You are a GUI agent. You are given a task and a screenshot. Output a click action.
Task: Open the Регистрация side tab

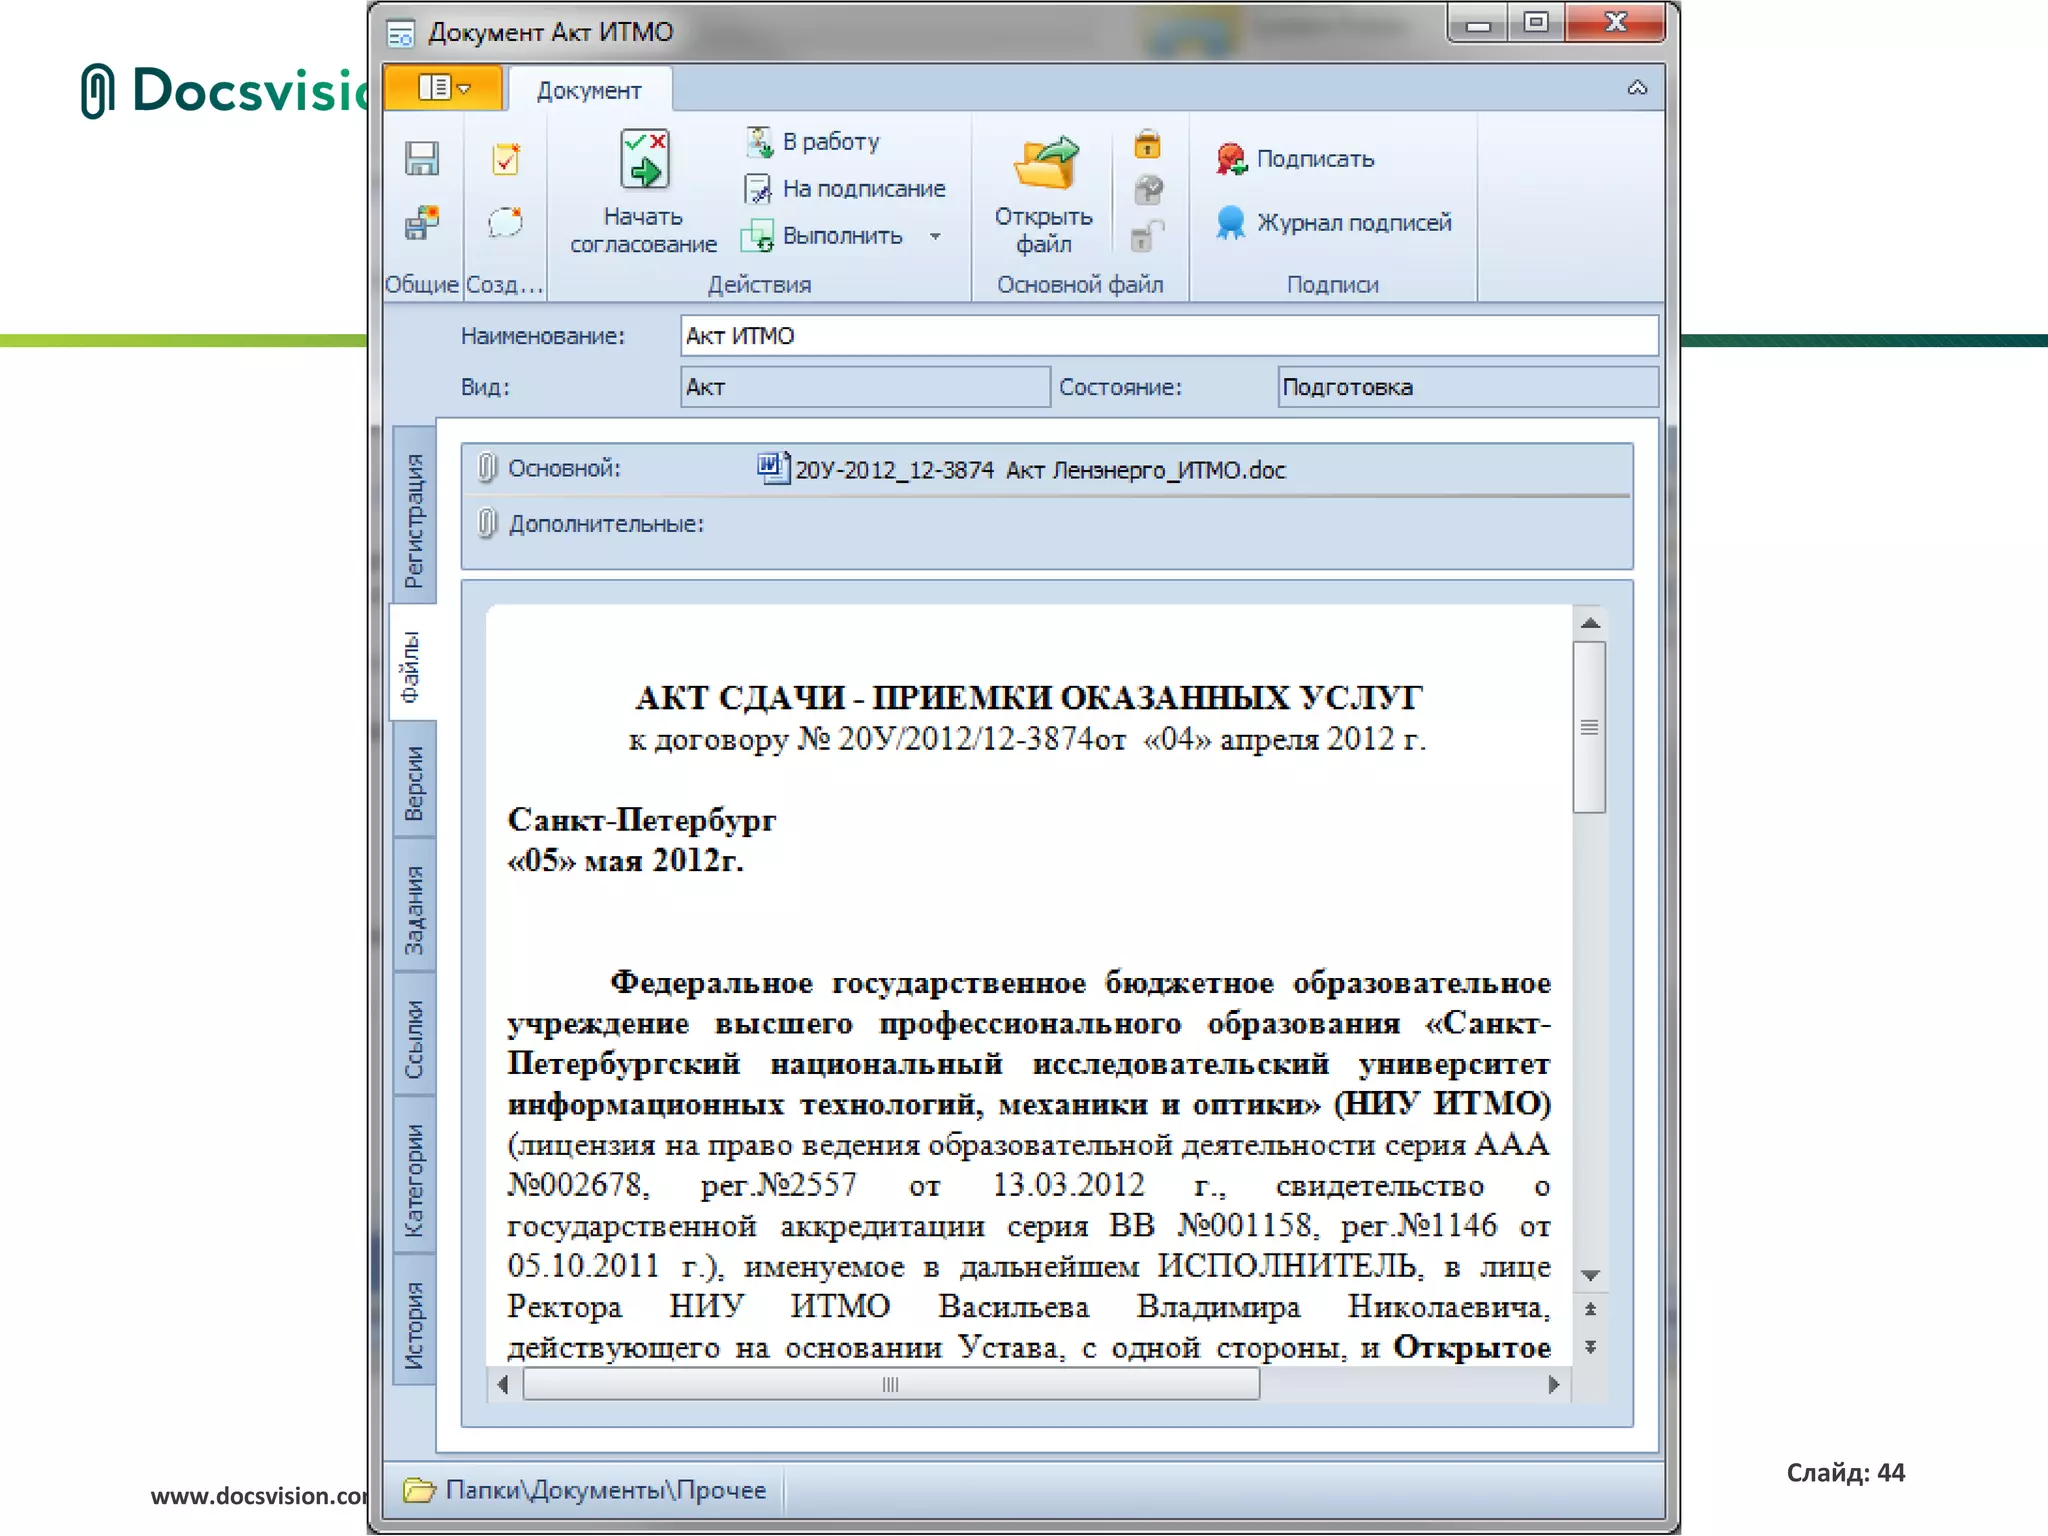point(414,517)
